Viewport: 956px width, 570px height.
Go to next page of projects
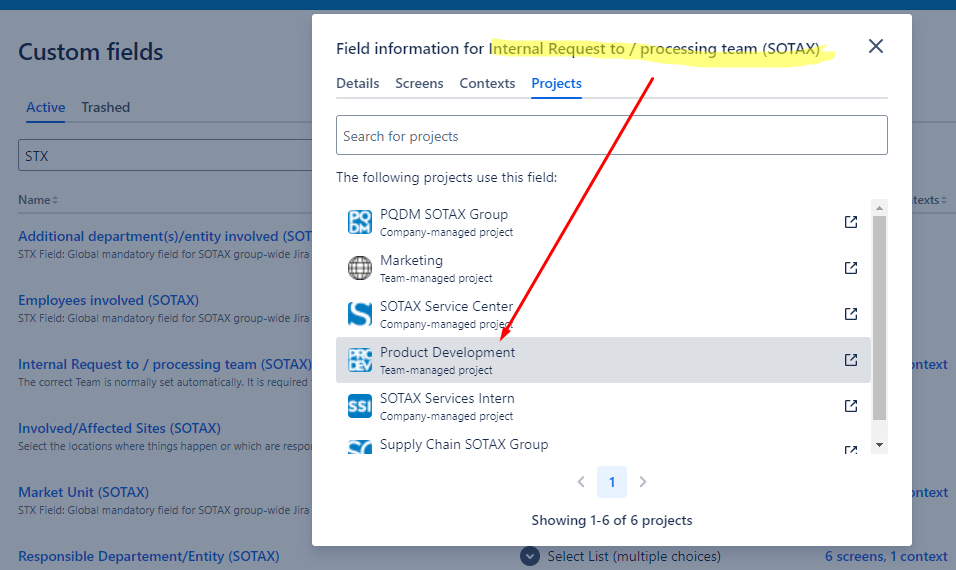click(643, 482)
